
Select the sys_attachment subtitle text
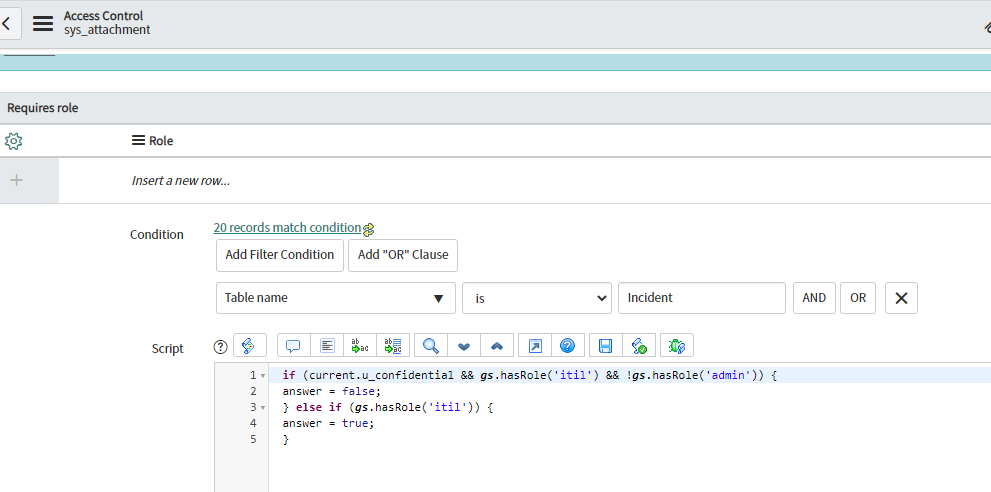[x=107, y=30]
